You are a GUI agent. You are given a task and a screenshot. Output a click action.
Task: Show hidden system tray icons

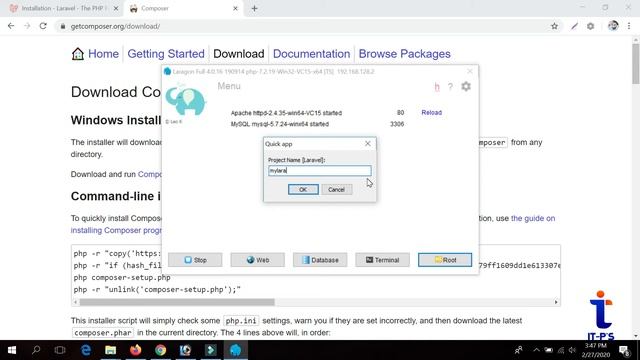tap(536, 350)
